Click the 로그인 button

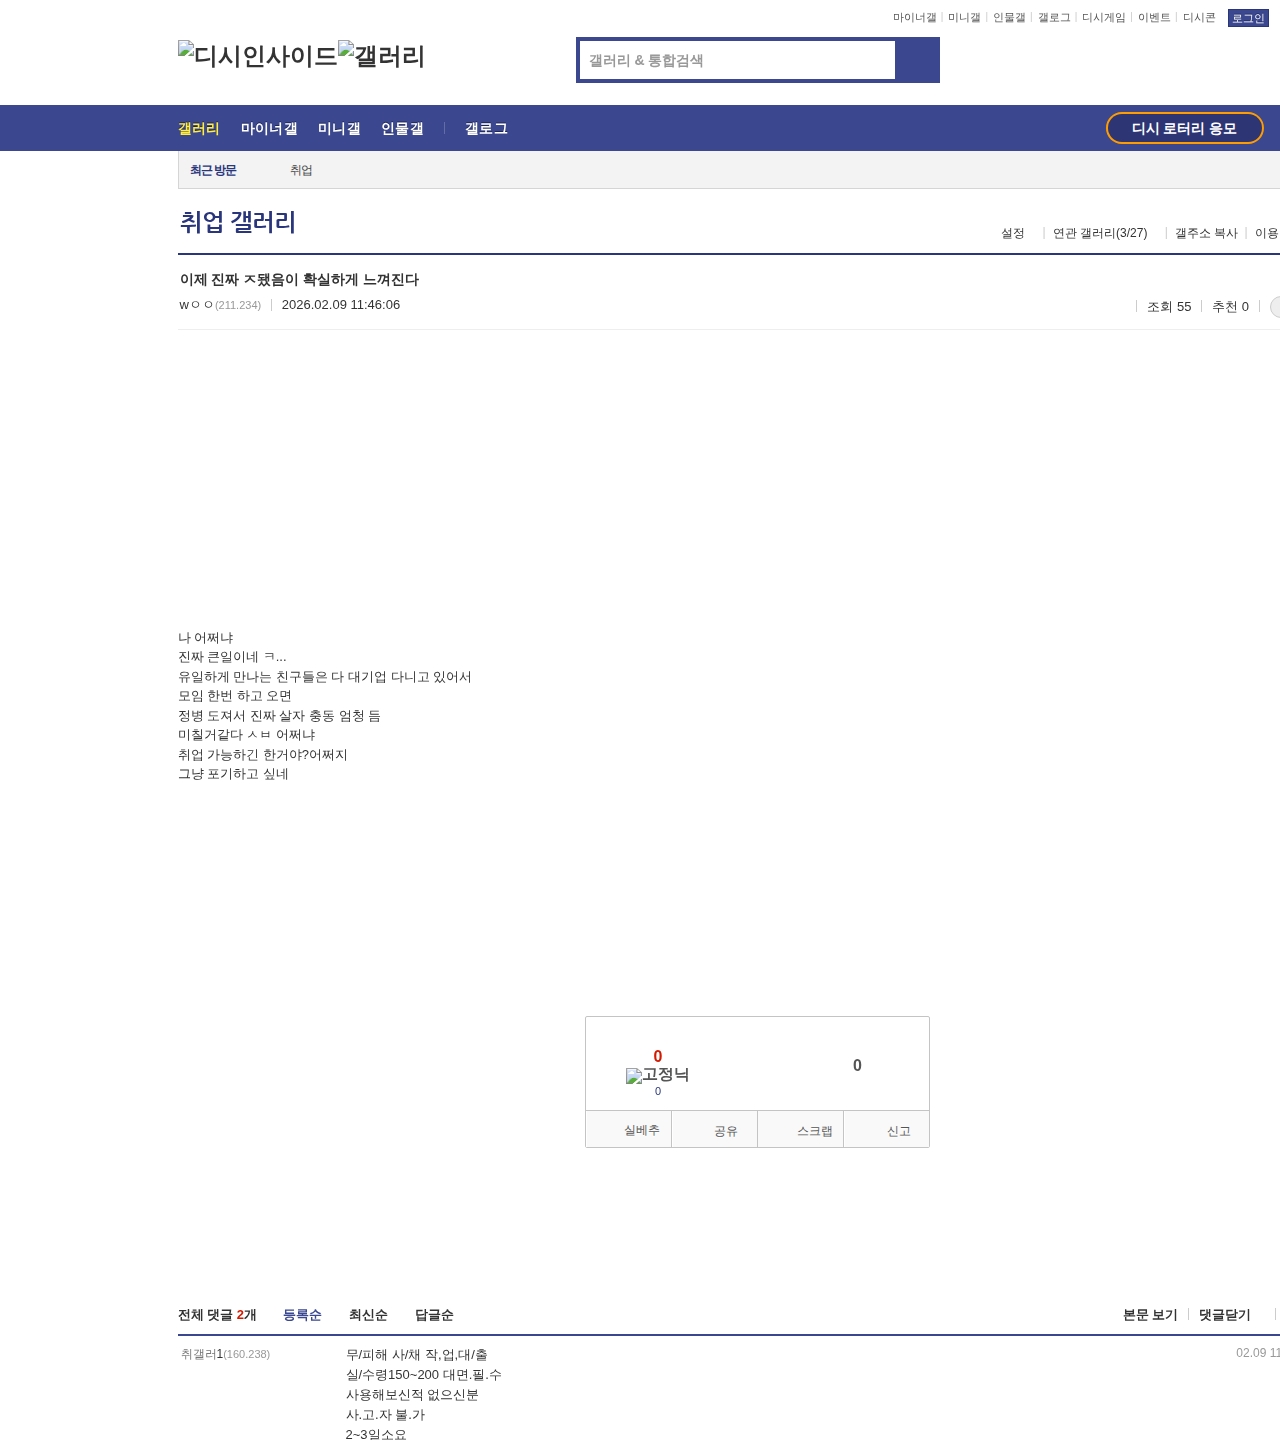pyautogui.click(x=1248, y=18)
